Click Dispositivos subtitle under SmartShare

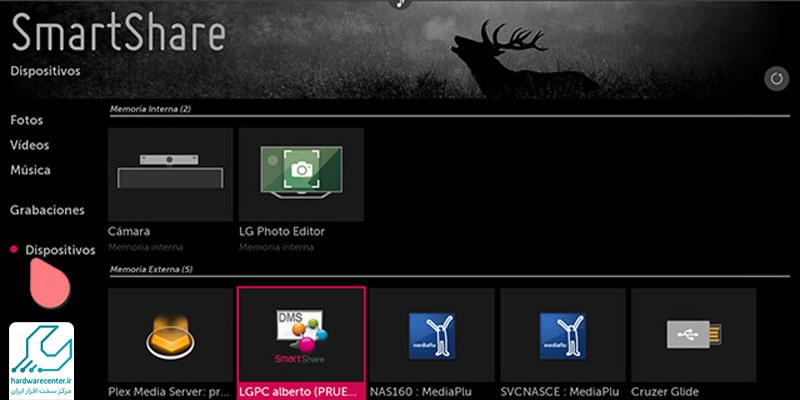point(45,71)
